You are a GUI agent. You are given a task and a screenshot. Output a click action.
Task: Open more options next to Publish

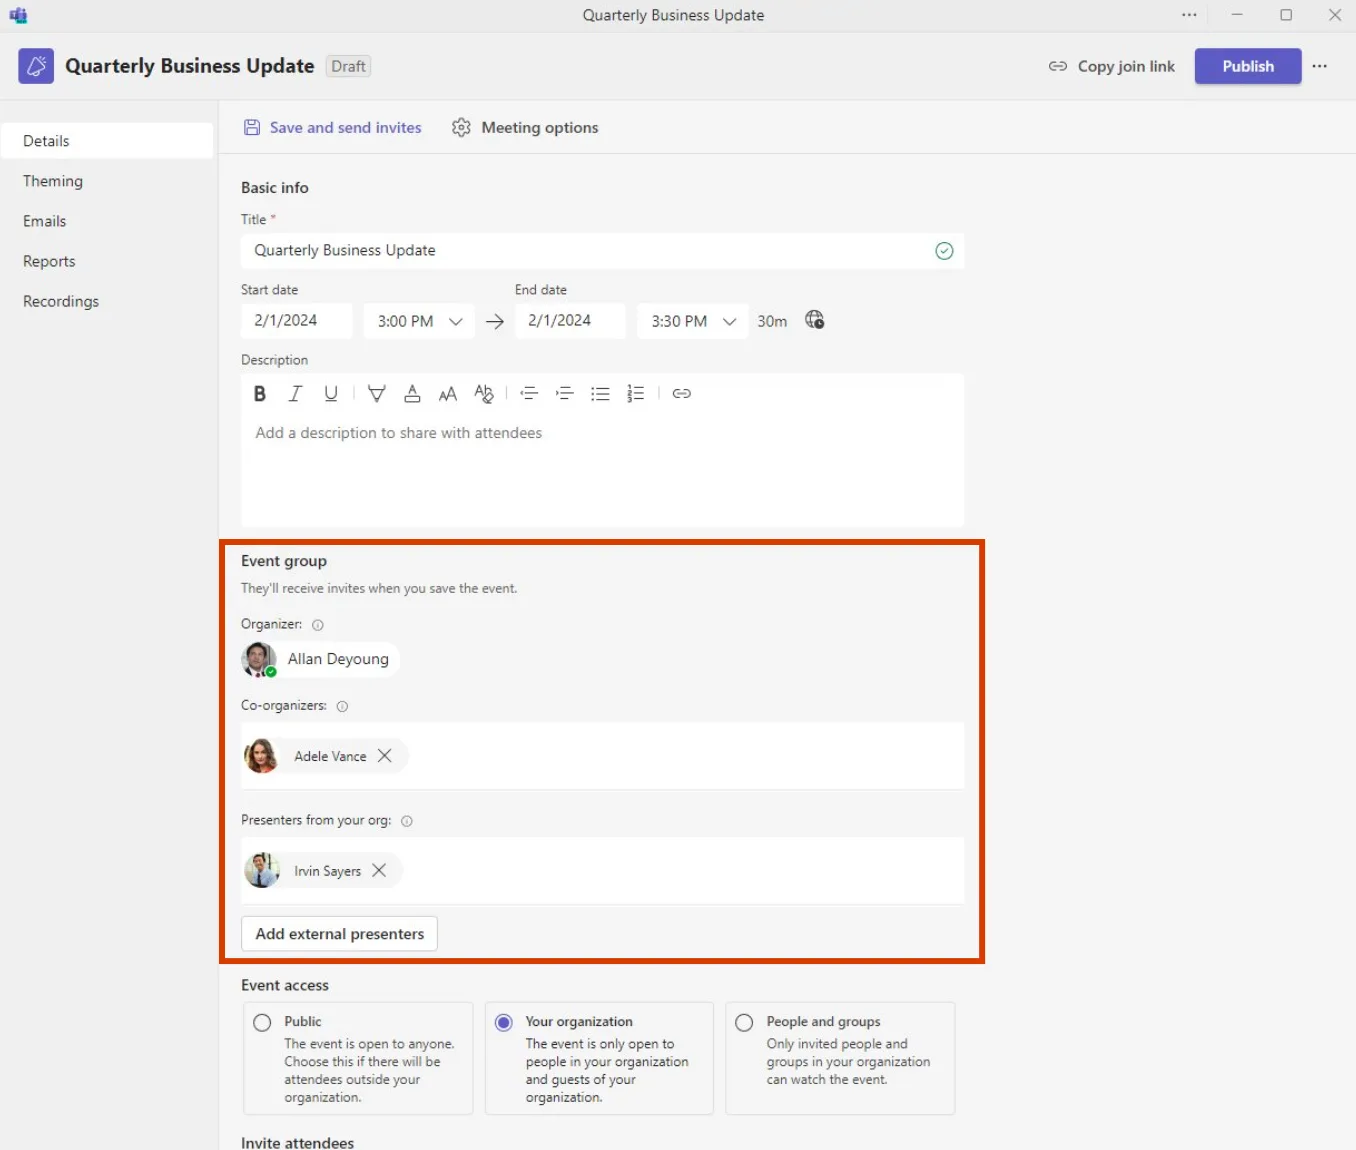(1320, 66)
